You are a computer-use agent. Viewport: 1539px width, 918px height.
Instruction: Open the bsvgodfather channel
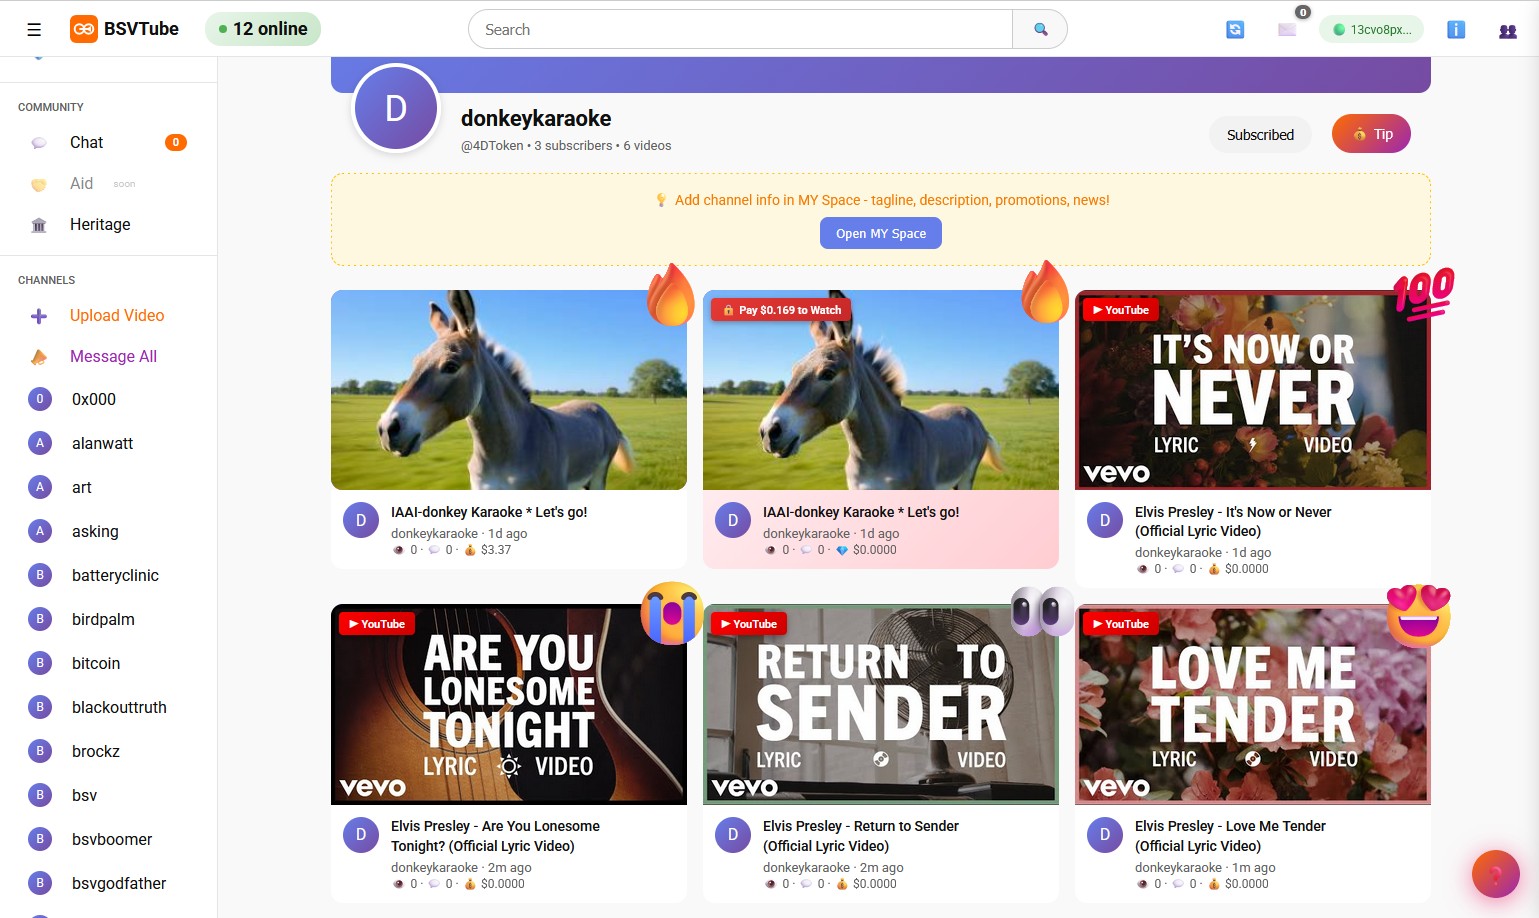pos(108,883)
